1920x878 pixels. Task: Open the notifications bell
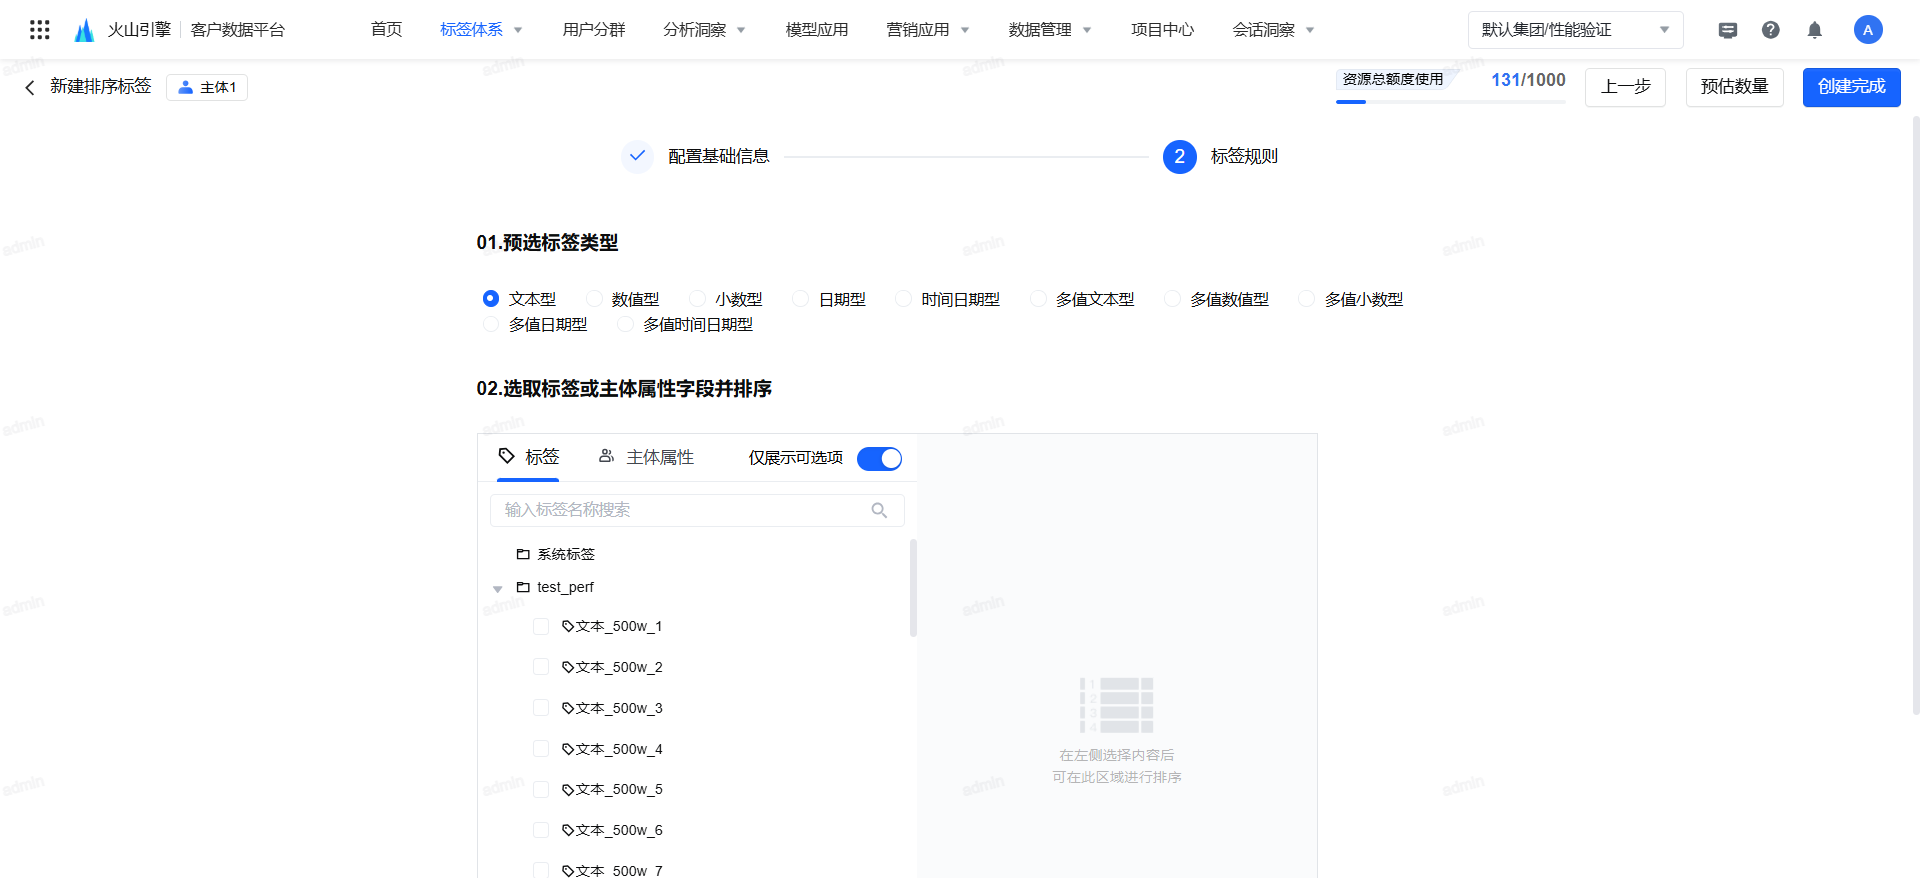tap(1814, 30)
